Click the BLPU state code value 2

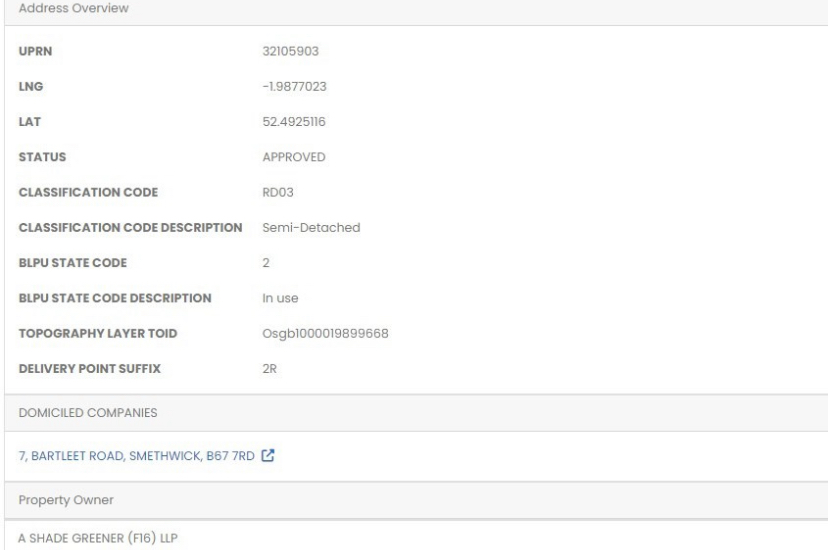pos(266,263)
